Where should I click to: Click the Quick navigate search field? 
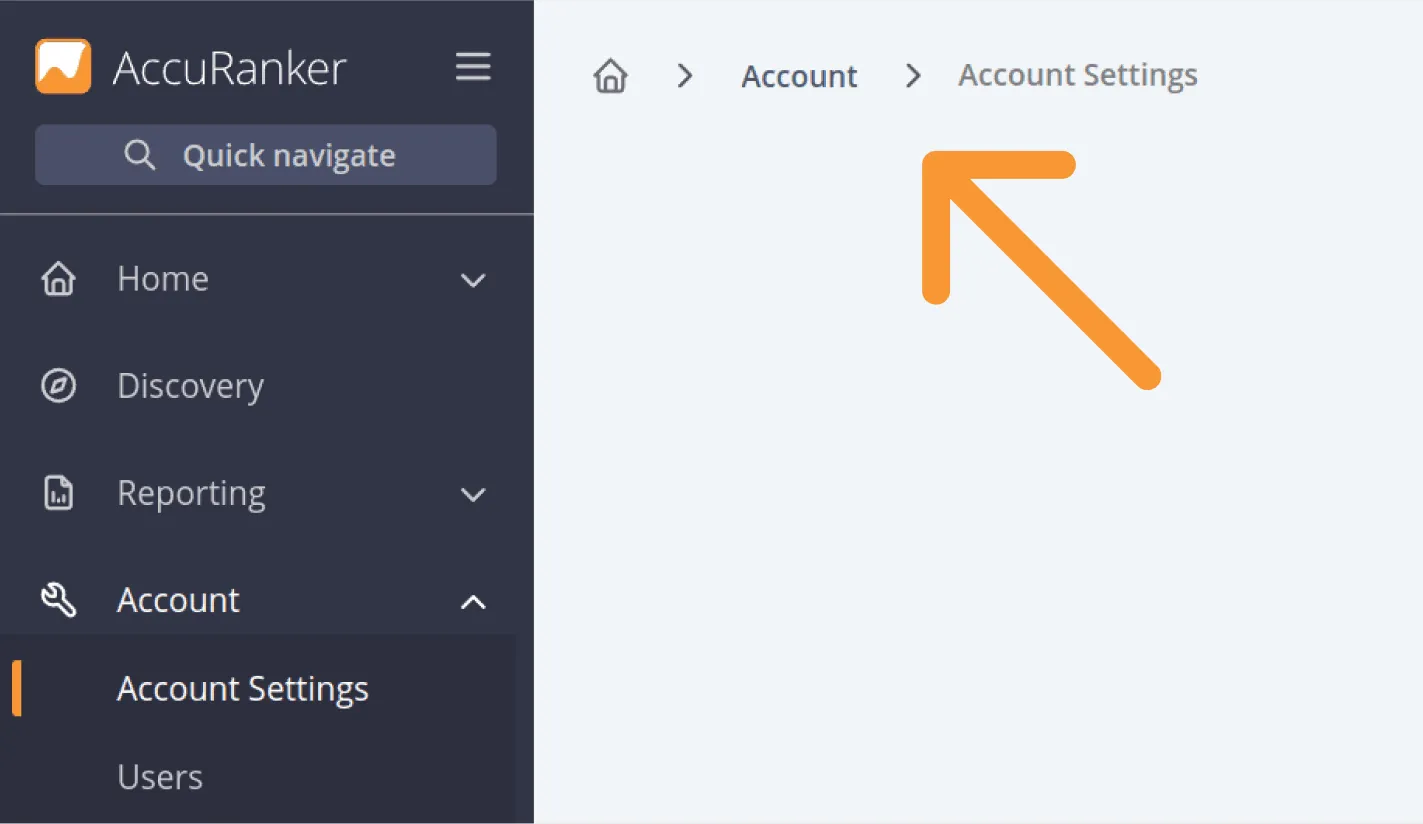pyautogui.click(x=266, y=154)
